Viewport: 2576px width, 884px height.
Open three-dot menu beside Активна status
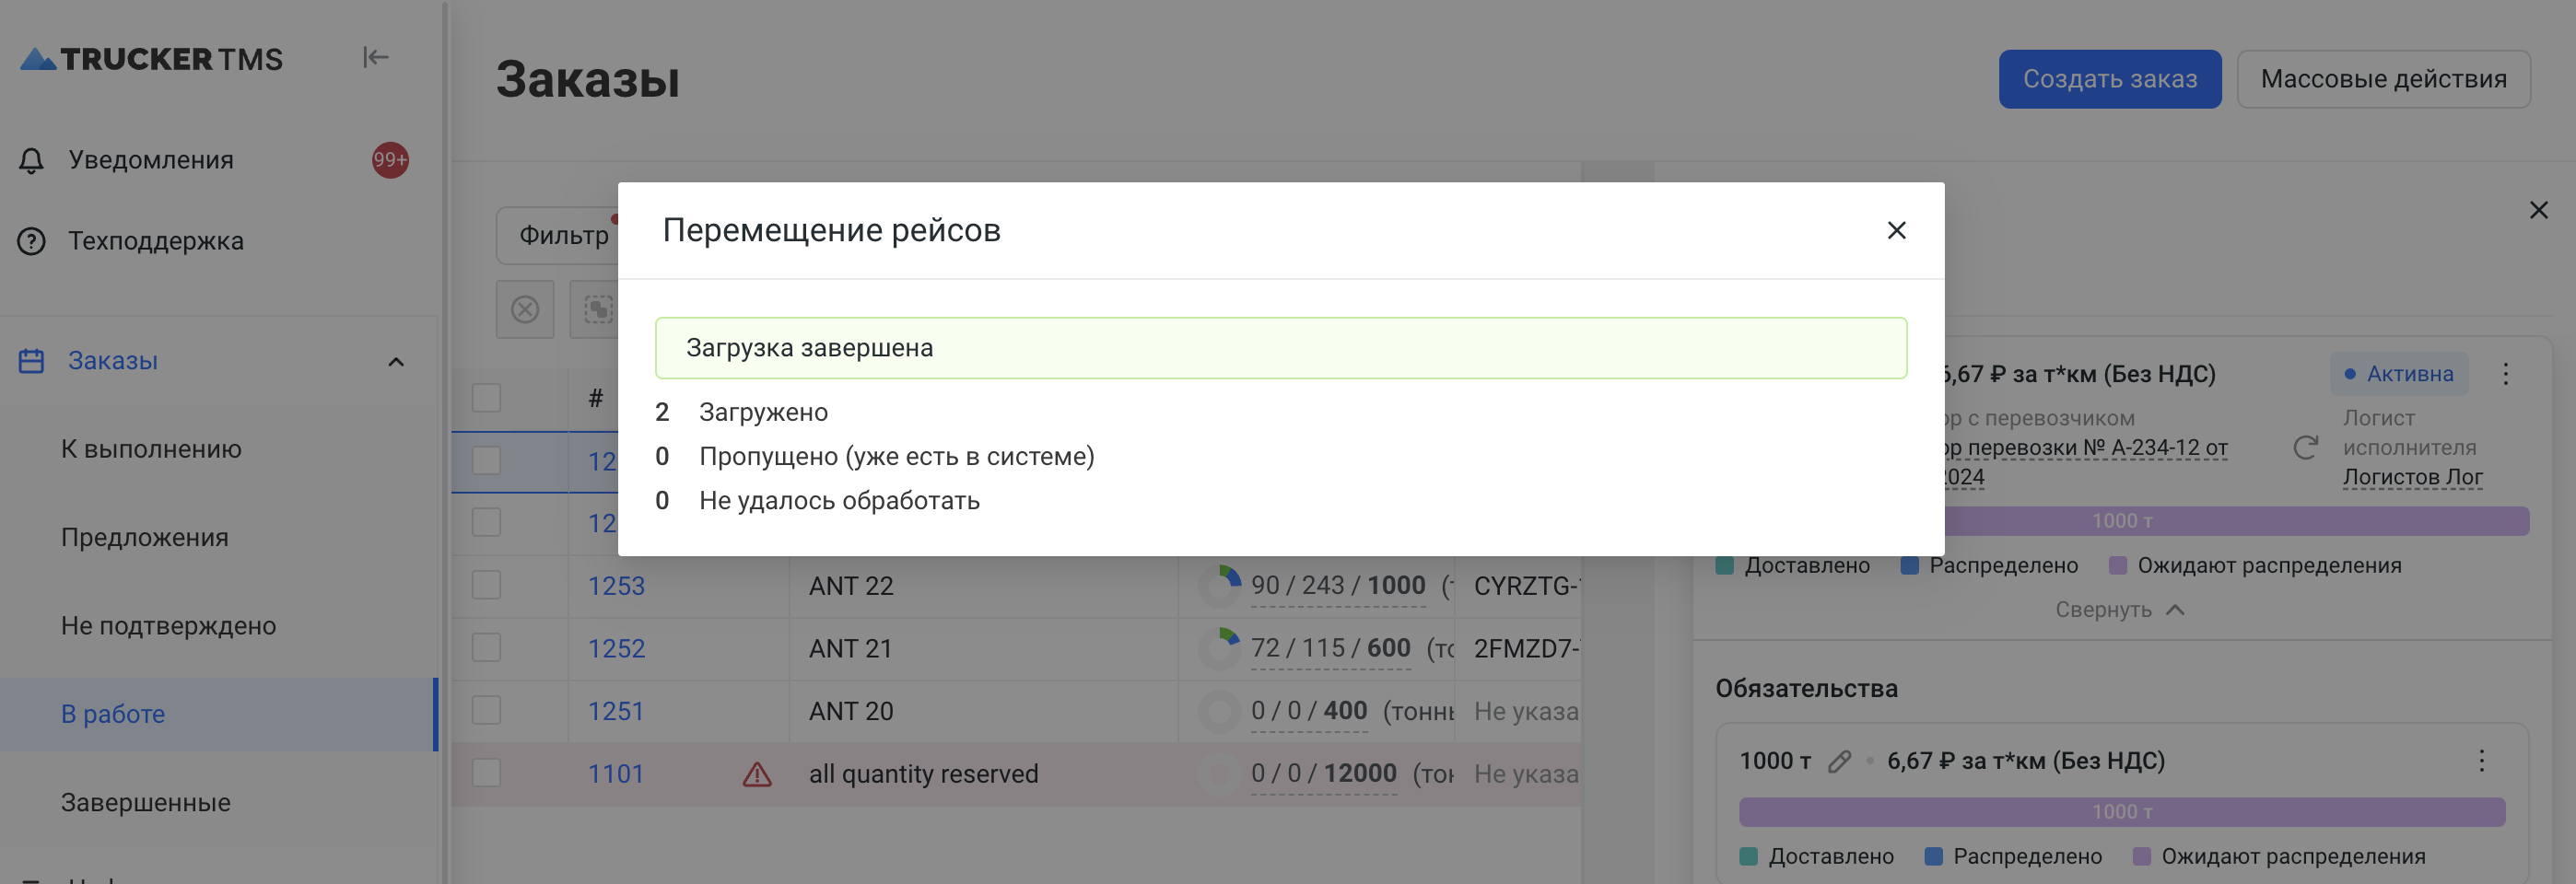point(2505,374)
